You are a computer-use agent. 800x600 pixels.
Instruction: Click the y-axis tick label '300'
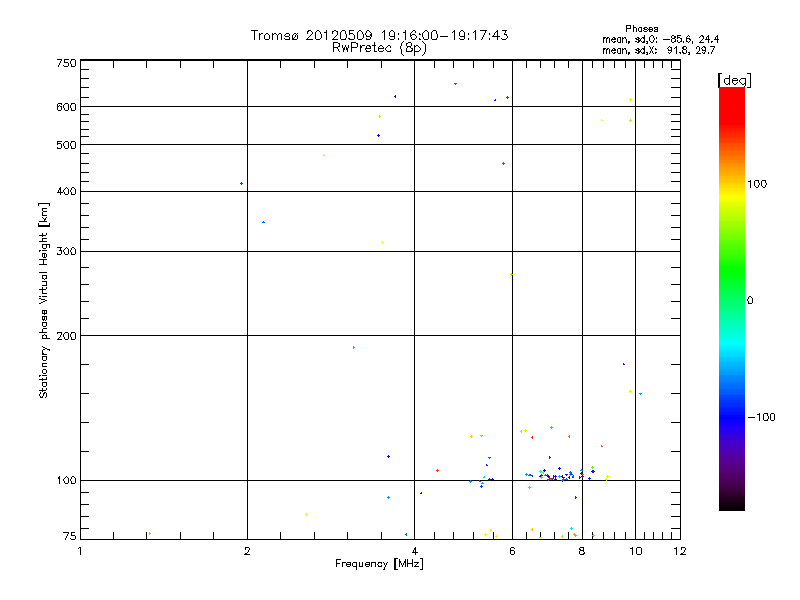(x=66, y=252)
